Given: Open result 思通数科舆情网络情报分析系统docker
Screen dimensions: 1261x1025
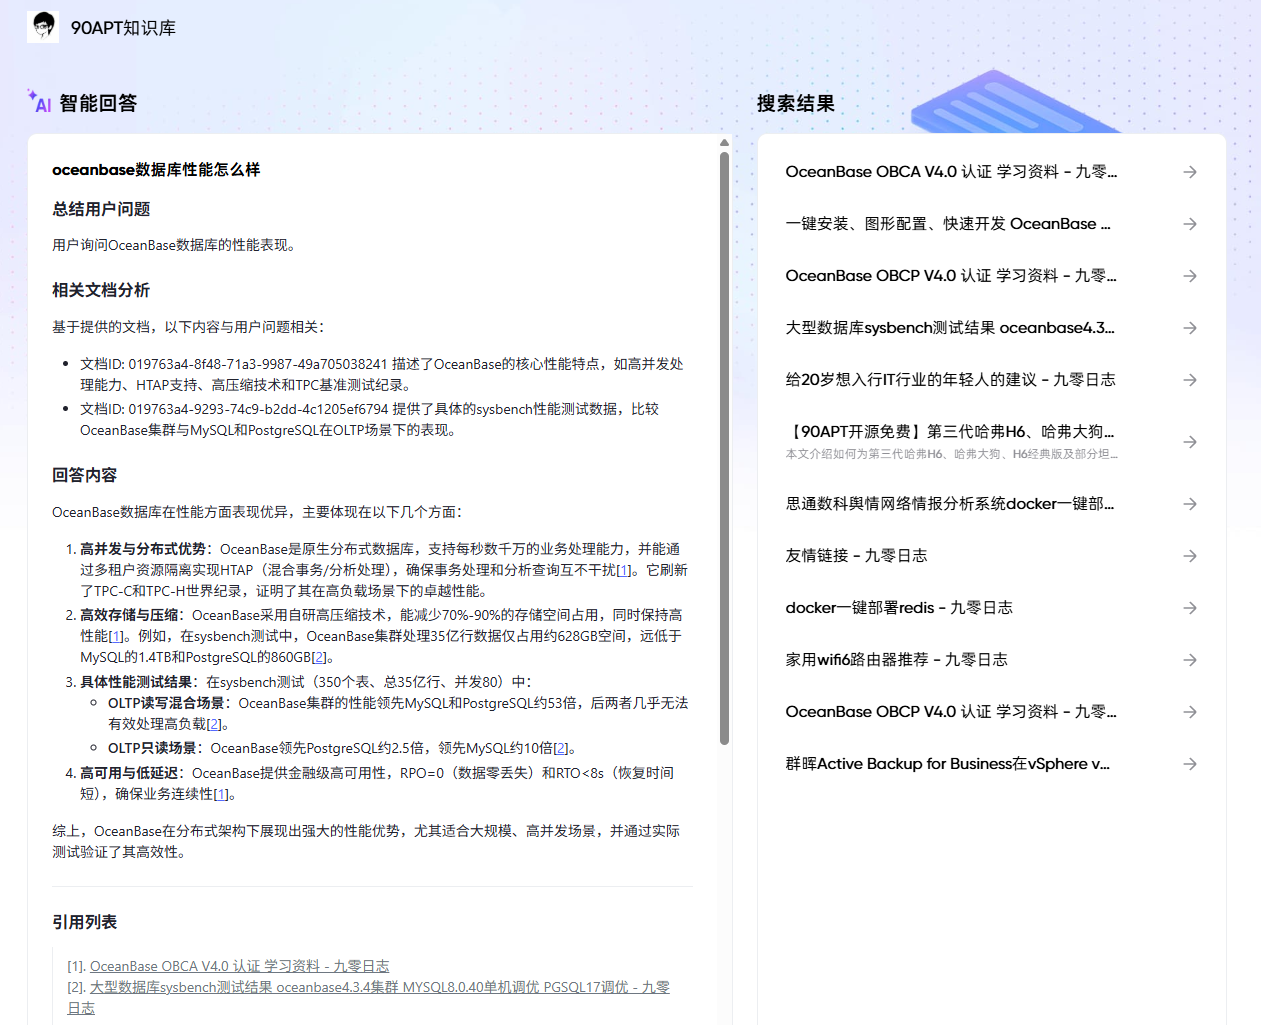Looking at the screenshot, I should pyautogui.click(x=950, y=504).
